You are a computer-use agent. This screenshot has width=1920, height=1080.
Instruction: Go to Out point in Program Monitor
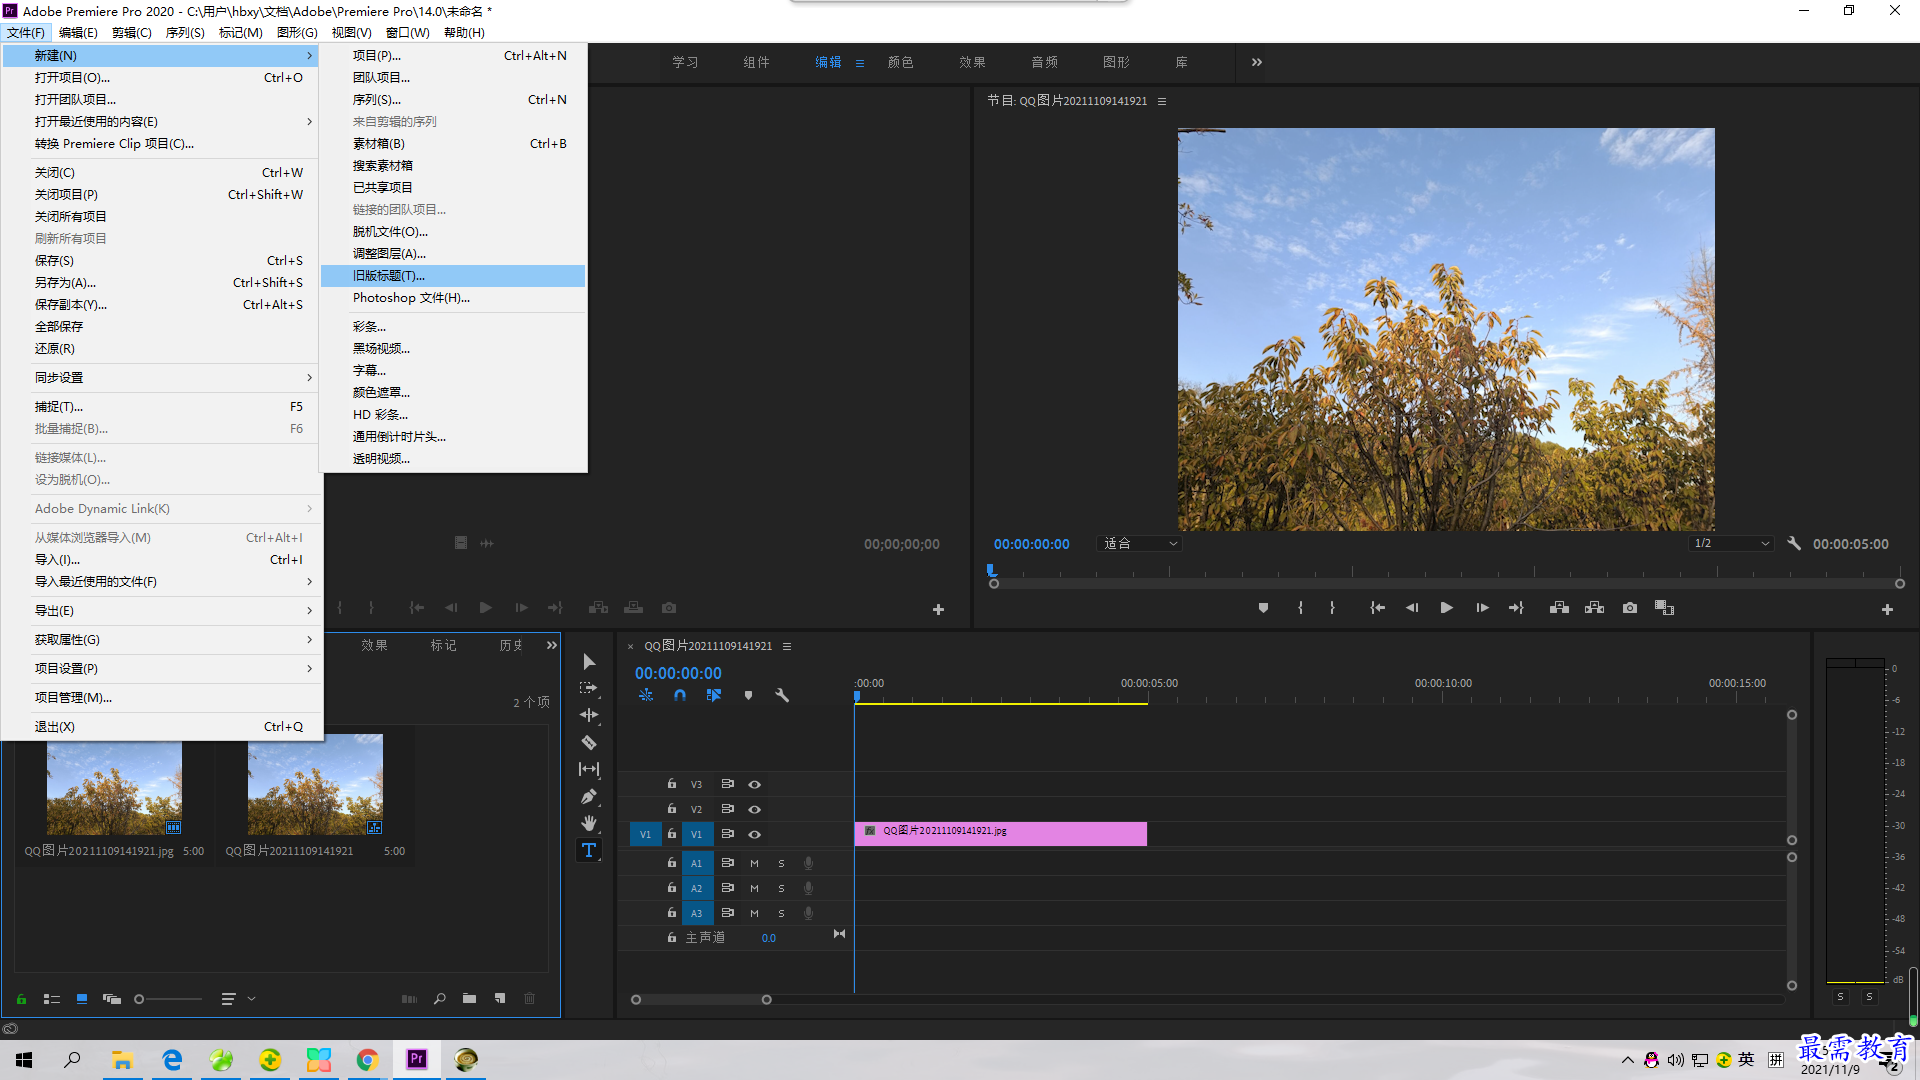pos(1517,608)
